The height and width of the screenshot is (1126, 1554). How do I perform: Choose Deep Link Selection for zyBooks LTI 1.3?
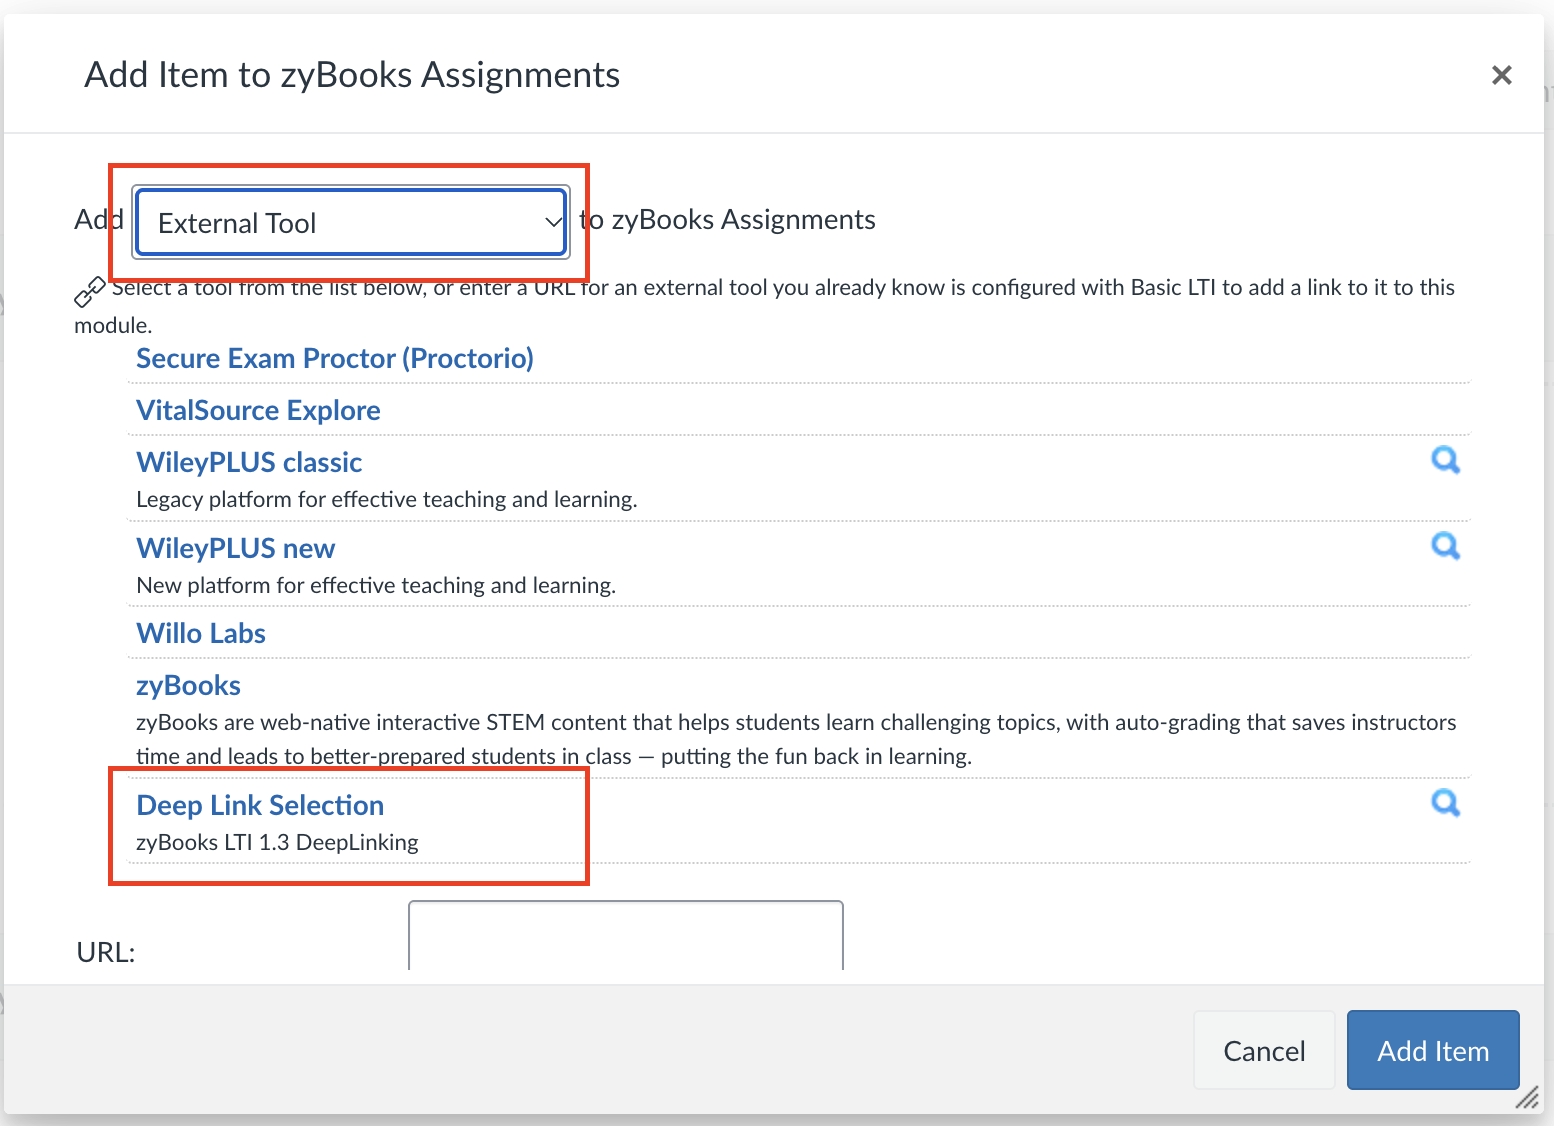click(259, 805)
